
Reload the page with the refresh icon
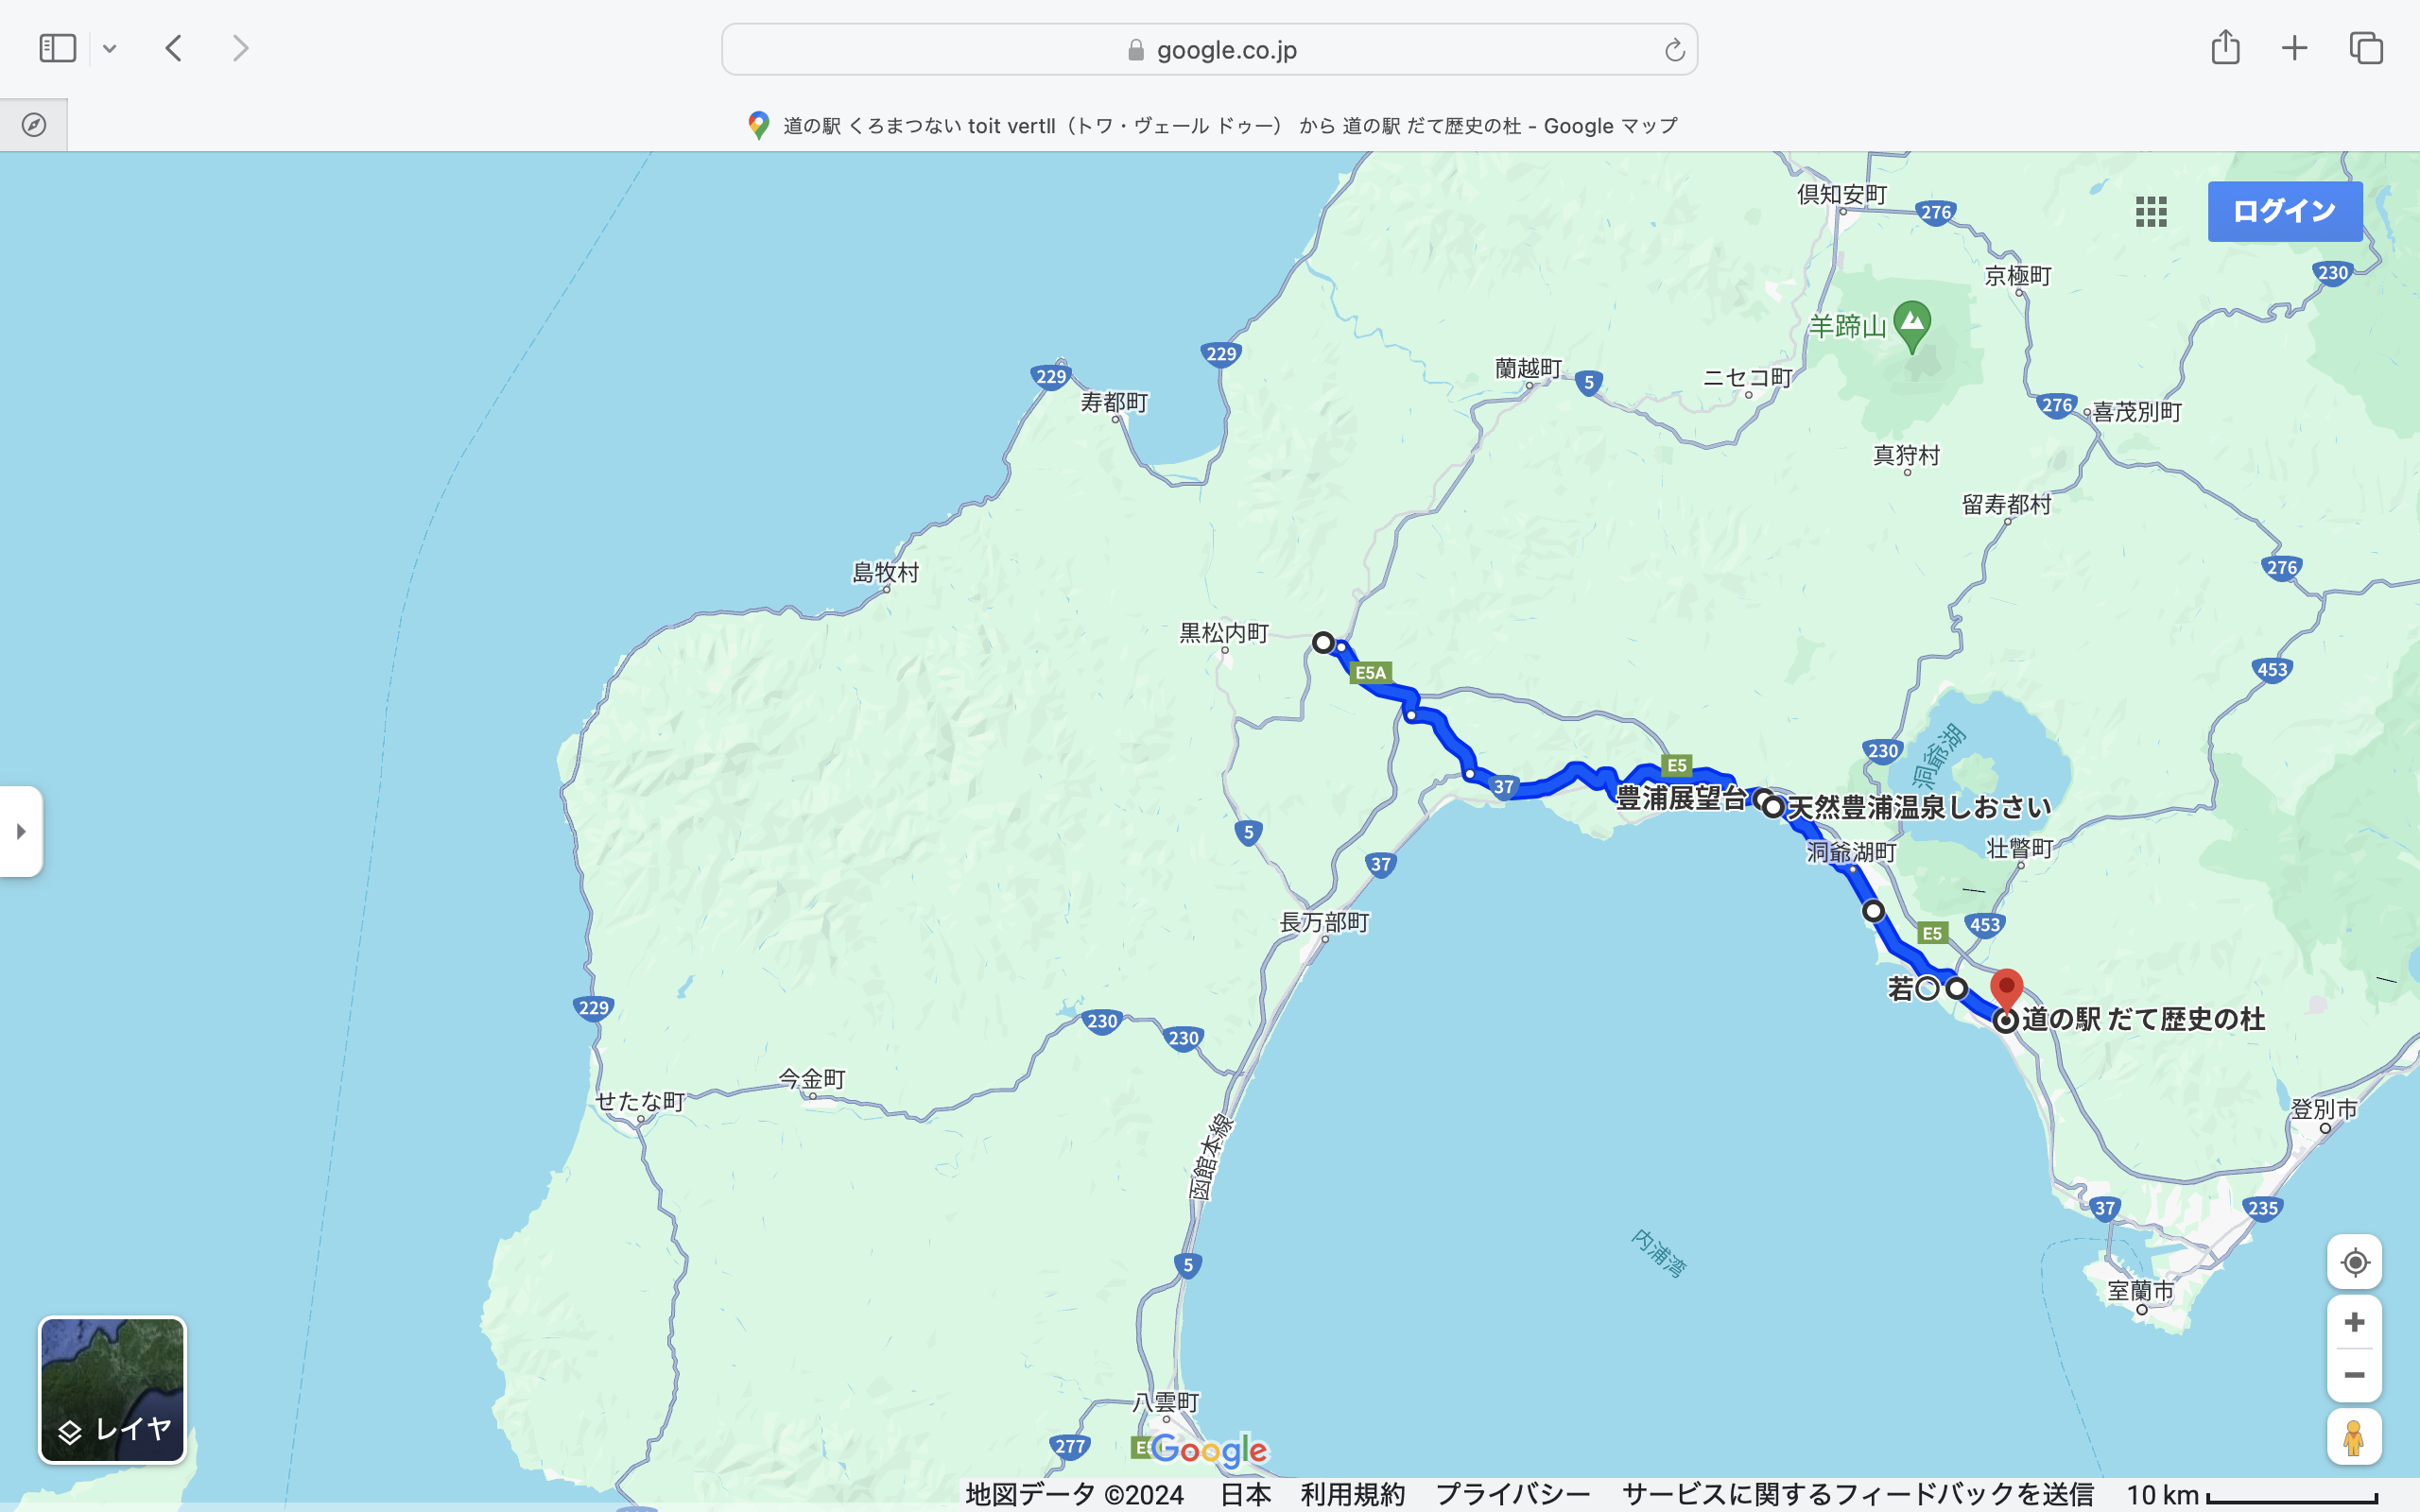(1674, 50)
